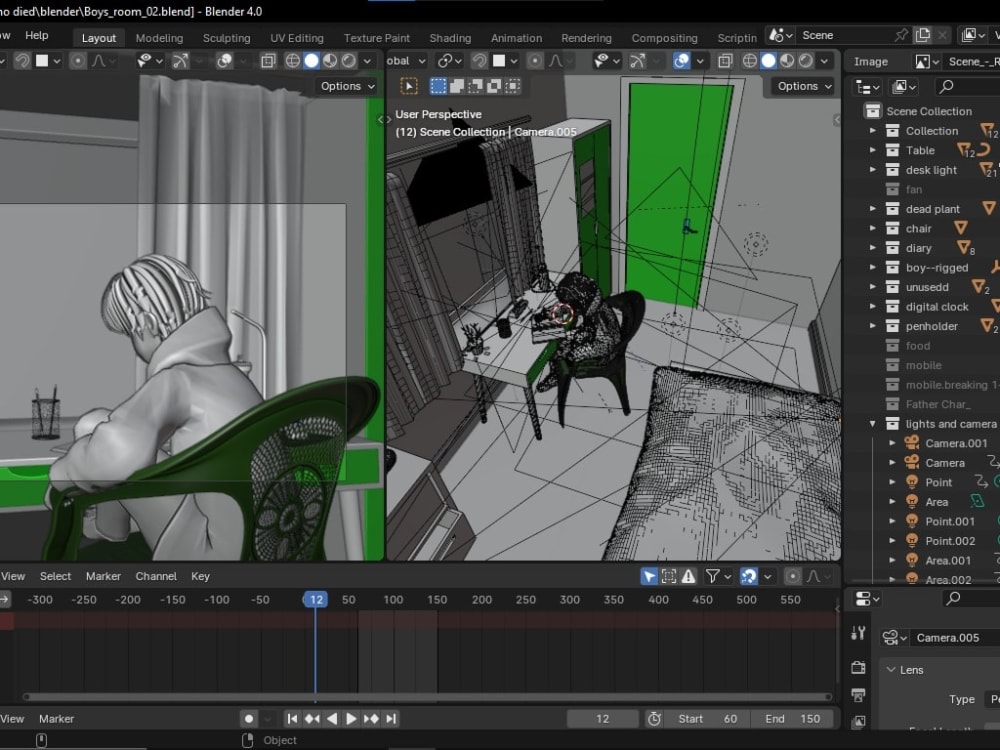Image resolution: width=1000 pixels, height=750 pixels.
Task: Toggle proportional editing in right viewport
Action: (x=535, y=61)
